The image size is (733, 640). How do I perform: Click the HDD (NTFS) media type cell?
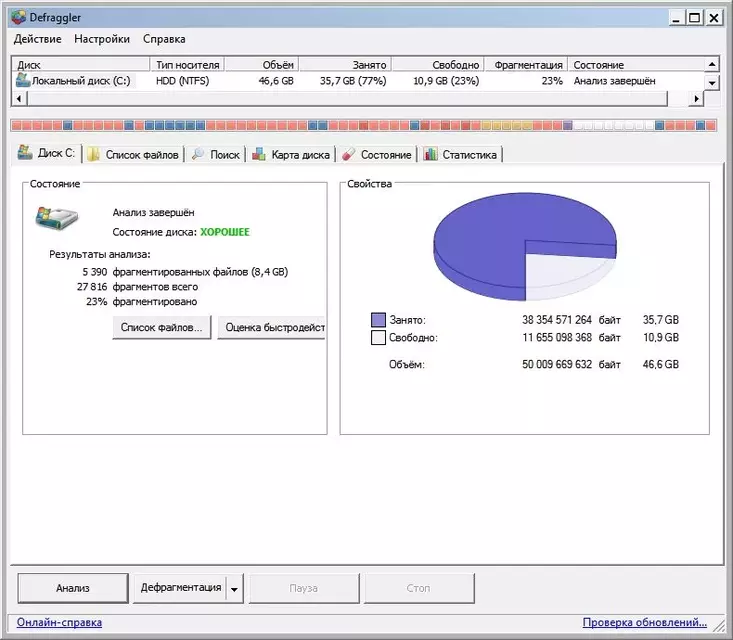pyautogui.click(x=182, y=81)
